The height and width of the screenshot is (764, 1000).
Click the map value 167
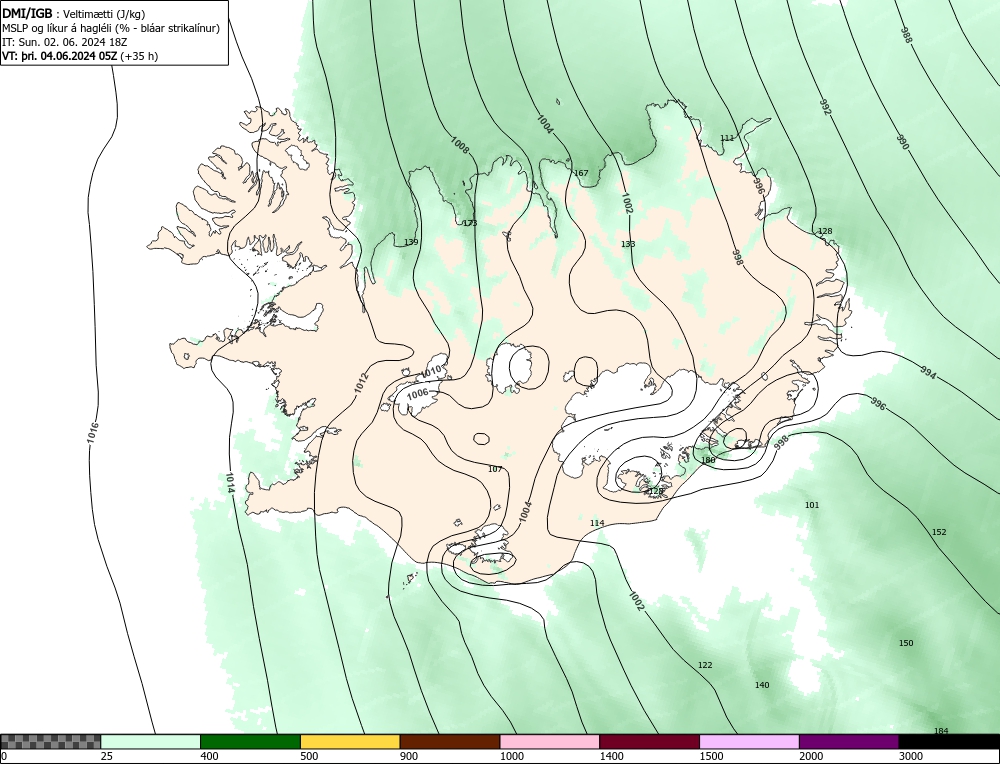coord(581,173)
